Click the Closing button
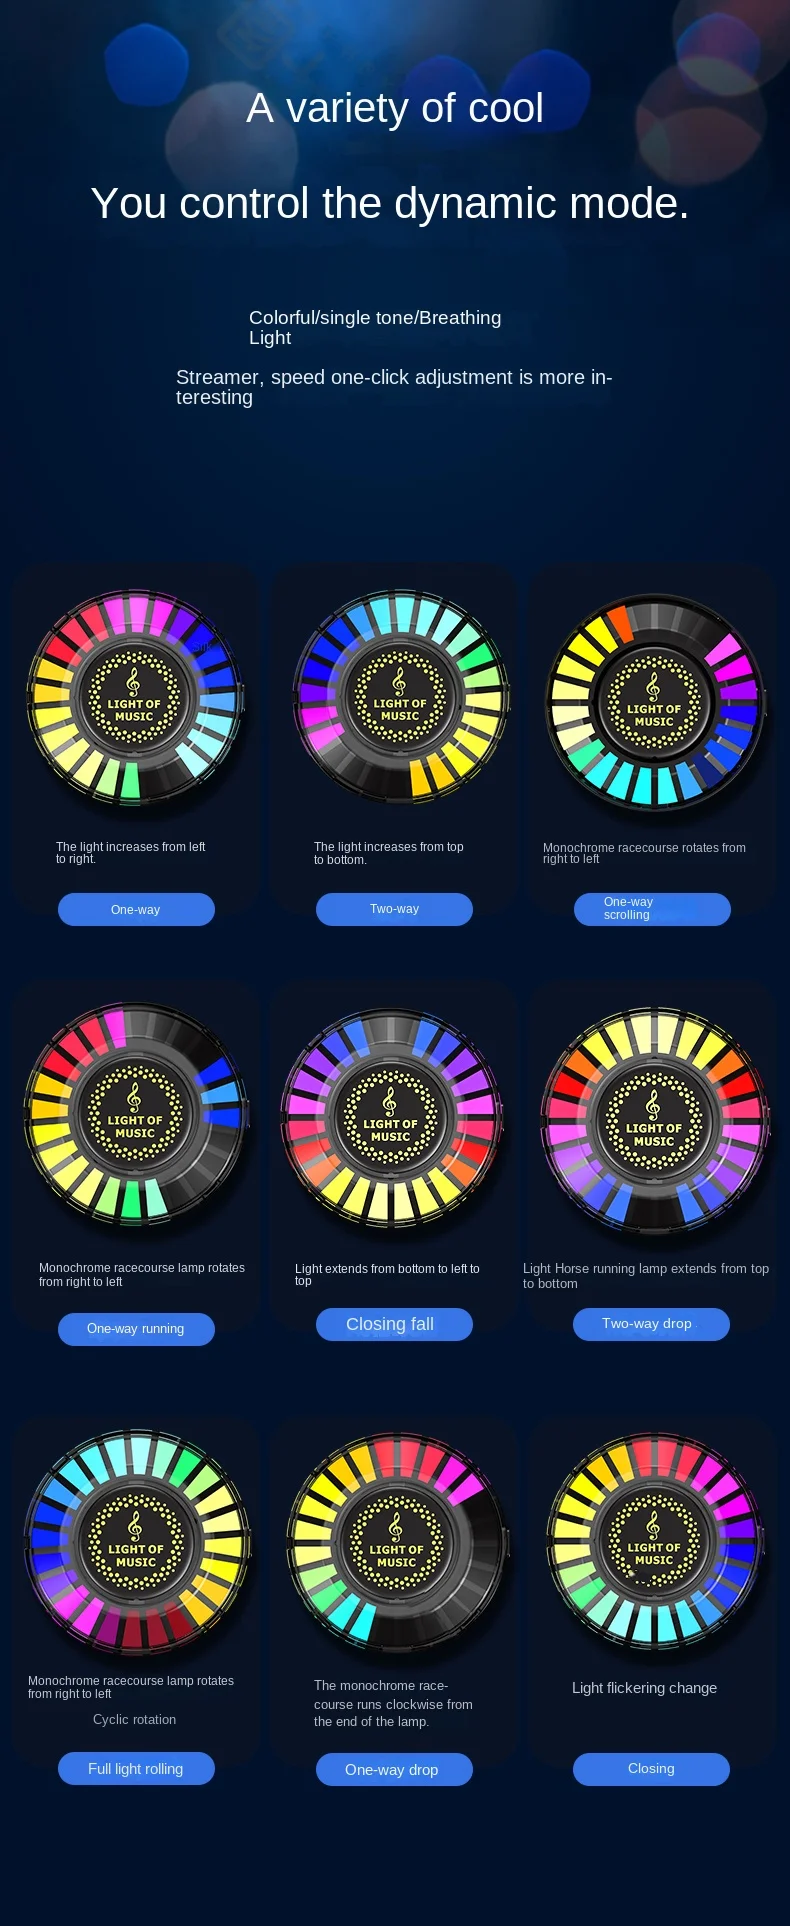This screenshot has height=1926, width=790. [651, 1768]
